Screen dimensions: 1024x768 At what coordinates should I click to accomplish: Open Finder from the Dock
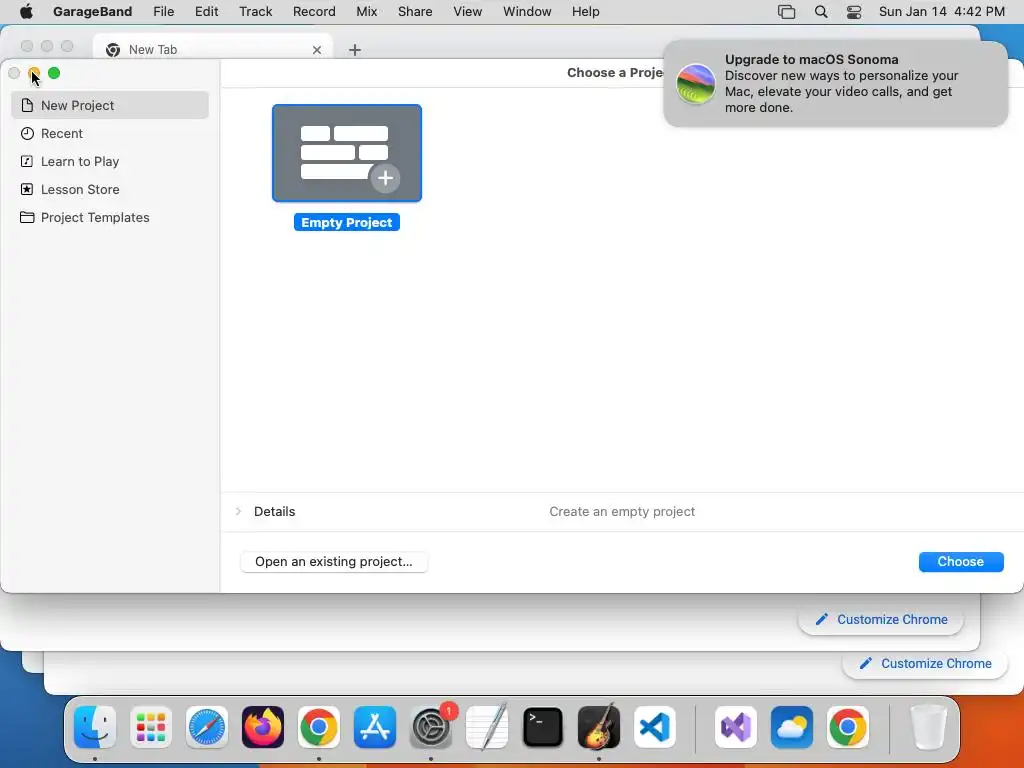point(95,727)
